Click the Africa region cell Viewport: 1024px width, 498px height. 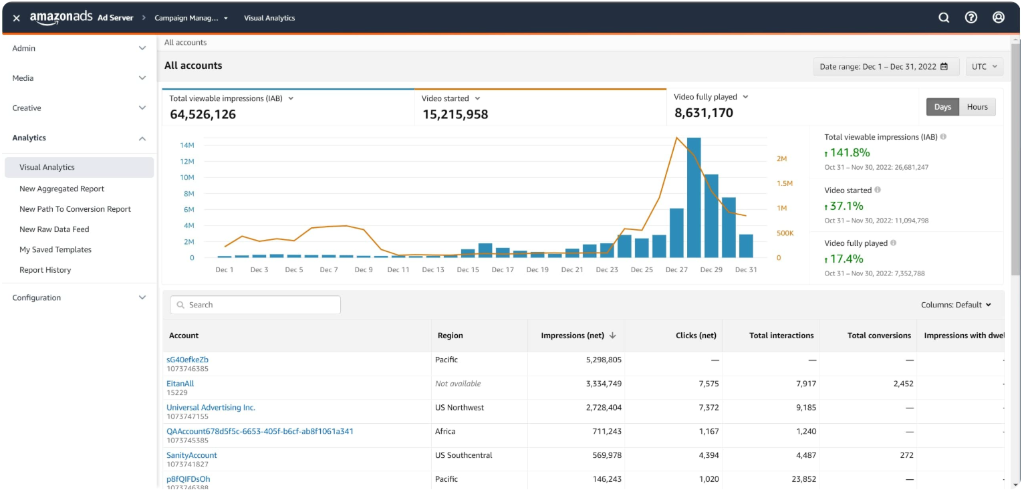(x=445, y=431)
